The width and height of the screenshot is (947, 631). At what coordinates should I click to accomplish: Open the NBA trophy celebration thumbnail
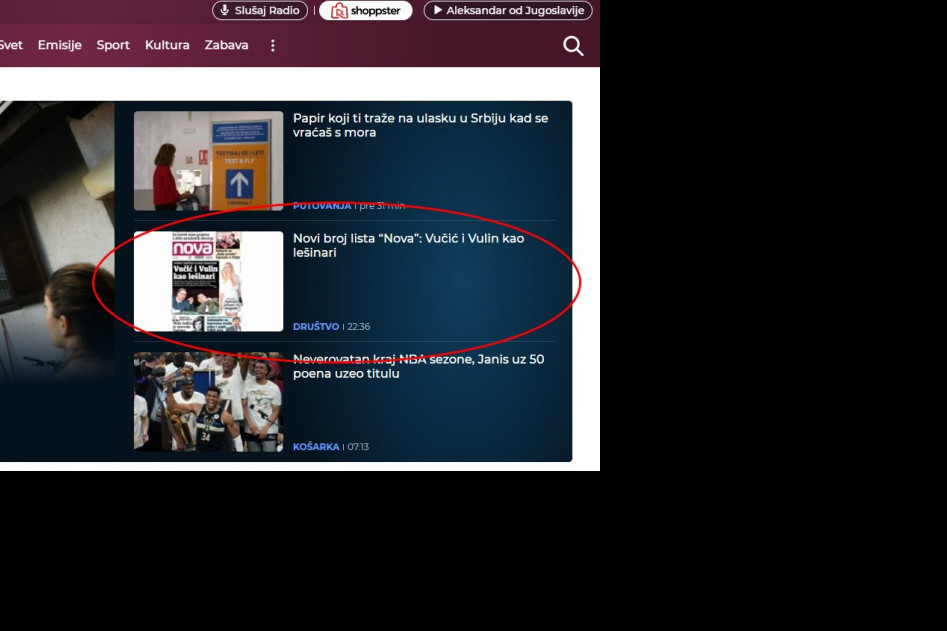(208, 401)
